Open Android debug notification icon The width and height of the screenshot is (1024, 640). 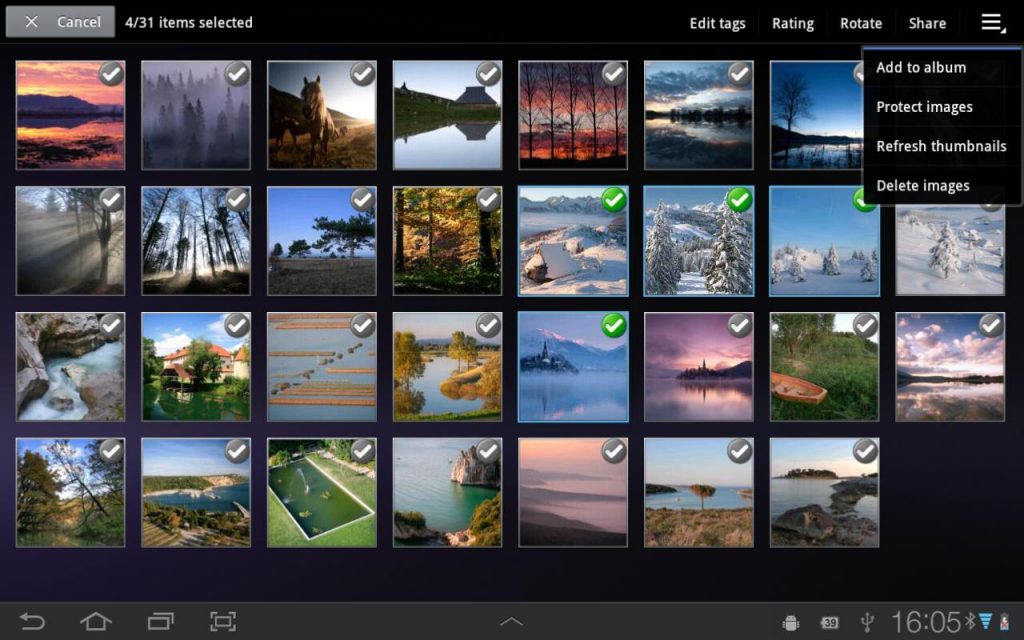[791, 622]
